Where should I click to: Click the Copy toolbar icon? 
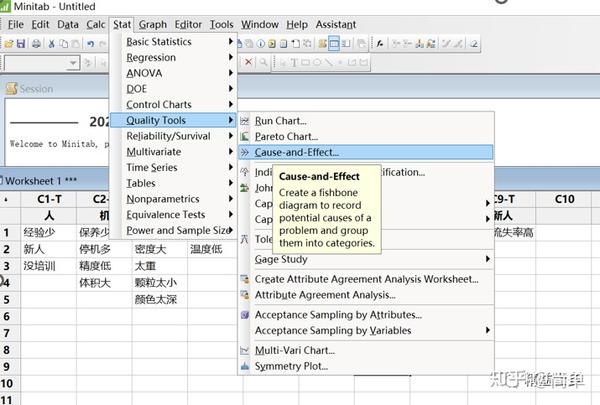click(64, 44)
